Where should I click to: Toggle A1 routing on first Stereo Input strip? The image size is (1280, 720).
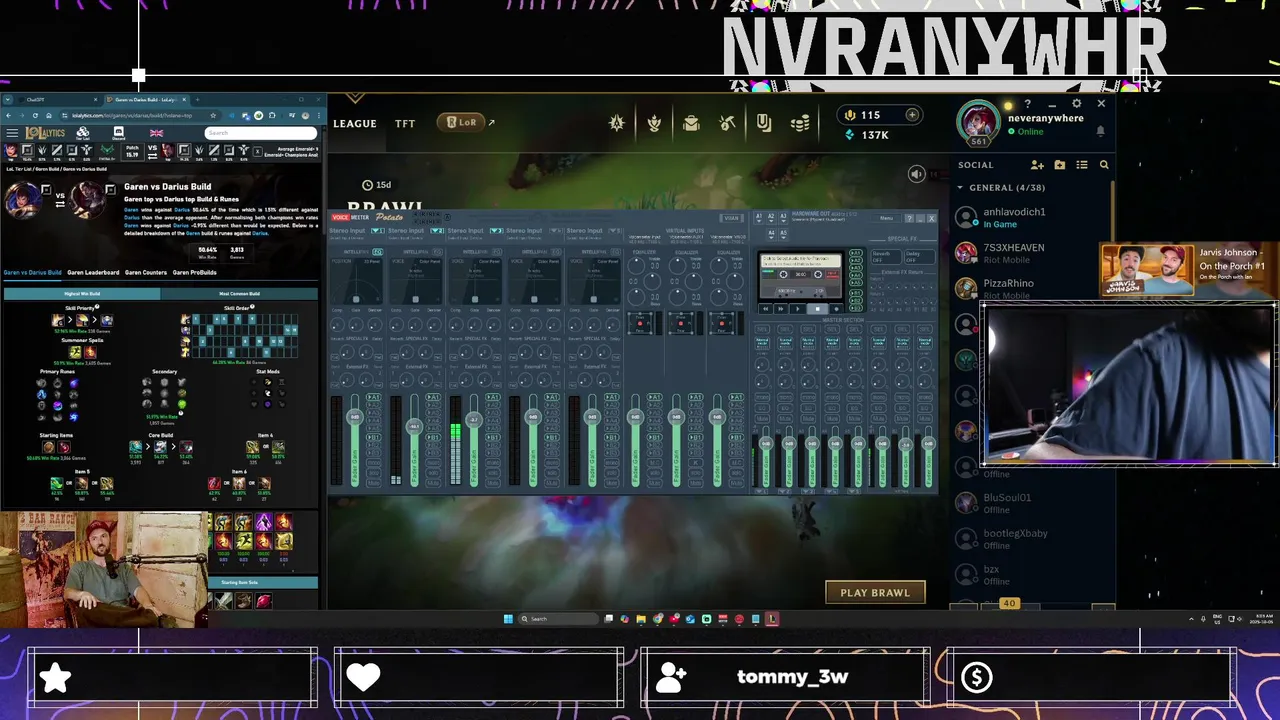(x=374, y=397)
